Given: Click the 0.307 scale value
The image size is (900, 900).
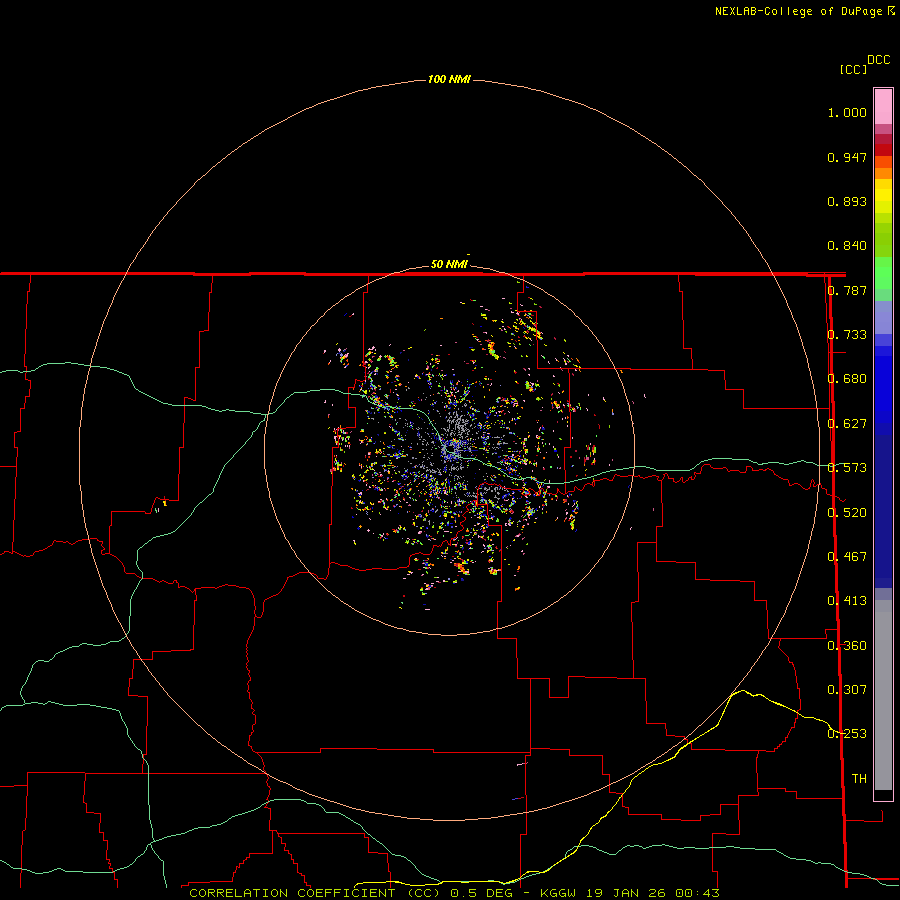Looking at the screenshot, I should pos(847,690).
